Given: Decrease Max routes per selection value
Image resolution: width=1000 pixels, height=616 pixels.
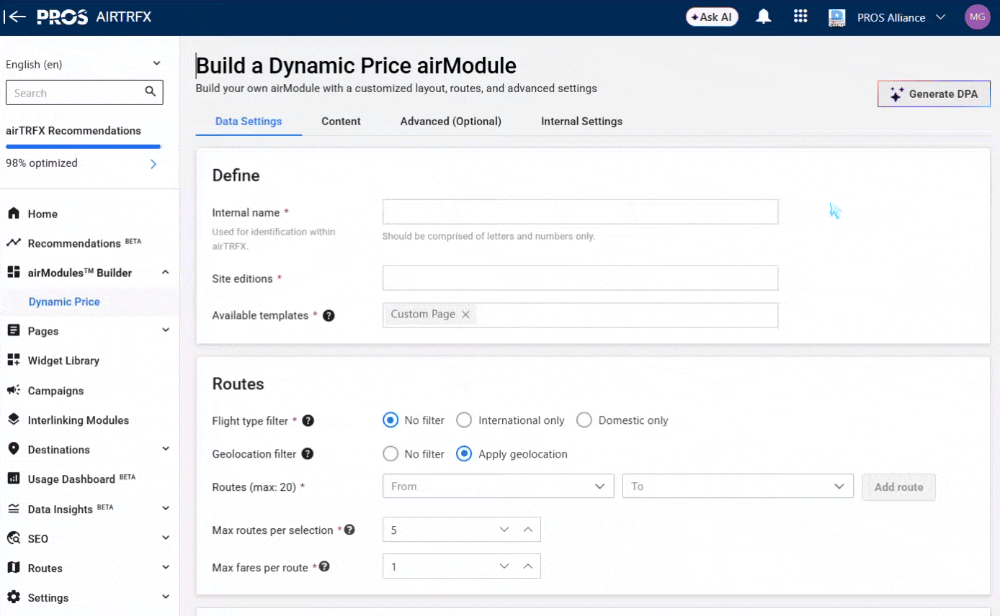Looking at the screenshot, I should [504, 530].
